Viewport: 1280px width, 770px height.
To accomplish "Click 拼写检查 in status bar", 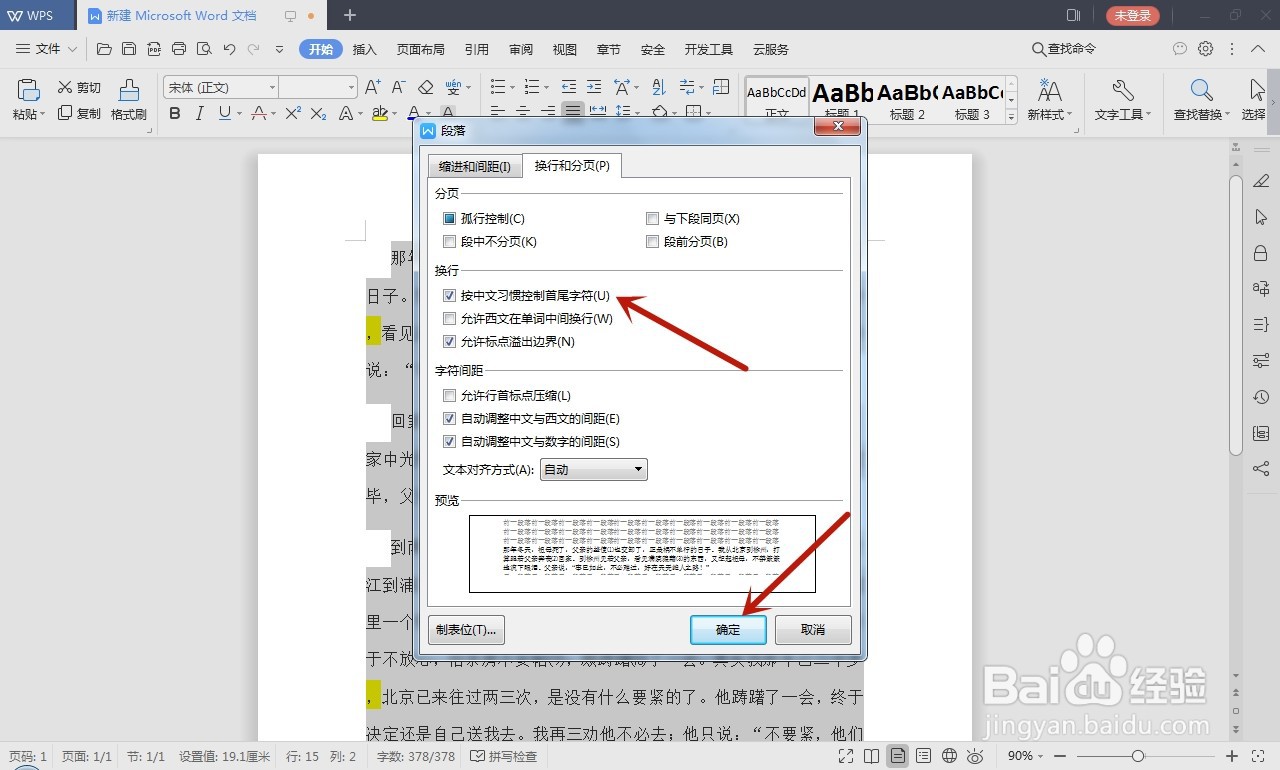I will 504,756.
